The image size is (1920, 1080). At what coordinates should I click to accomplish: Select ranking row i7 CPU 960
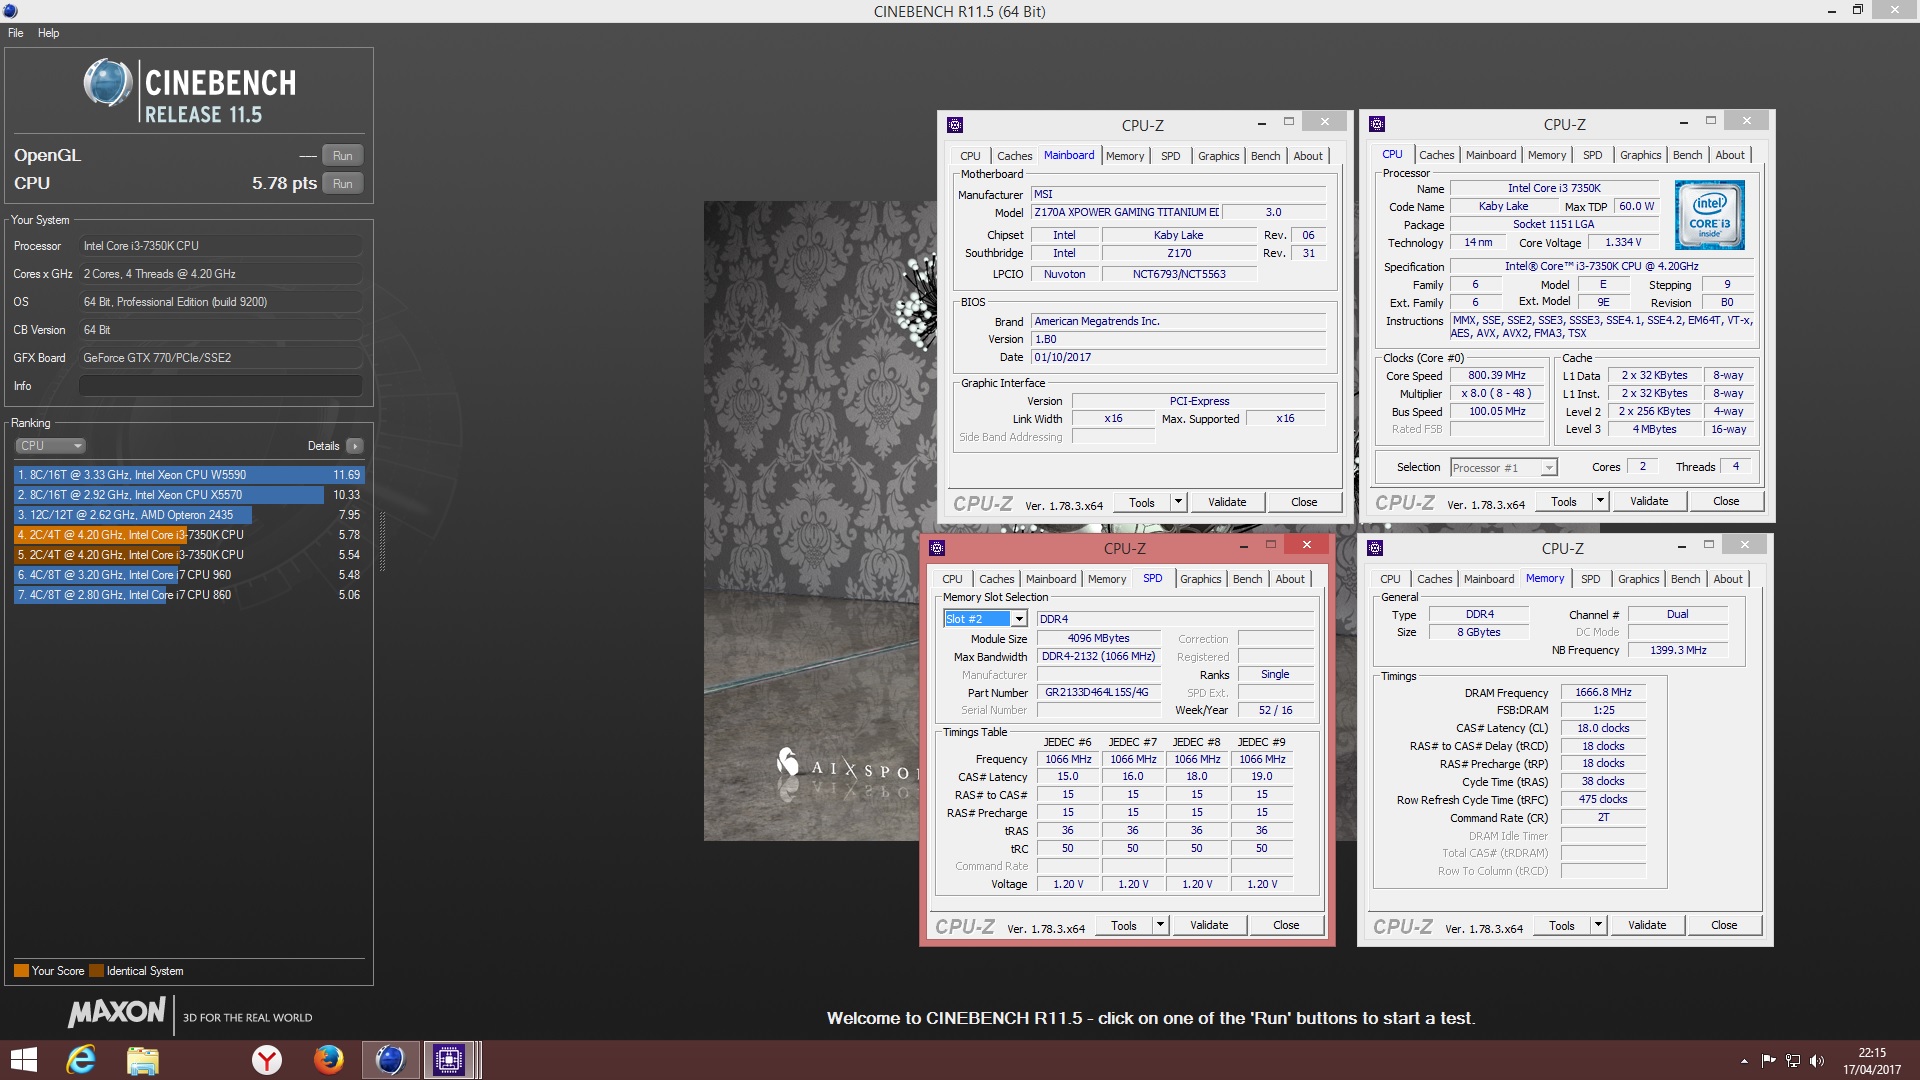189,575
